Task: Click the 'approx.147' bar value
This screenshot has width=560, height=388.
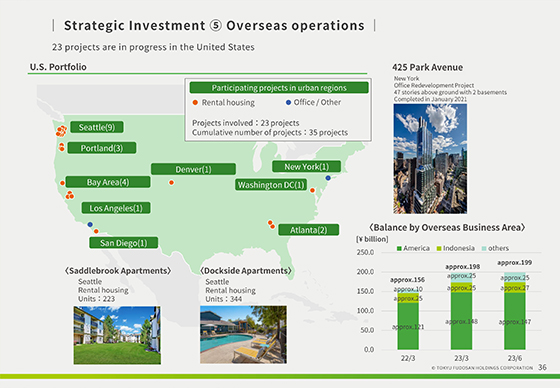Action: (515, 322)
